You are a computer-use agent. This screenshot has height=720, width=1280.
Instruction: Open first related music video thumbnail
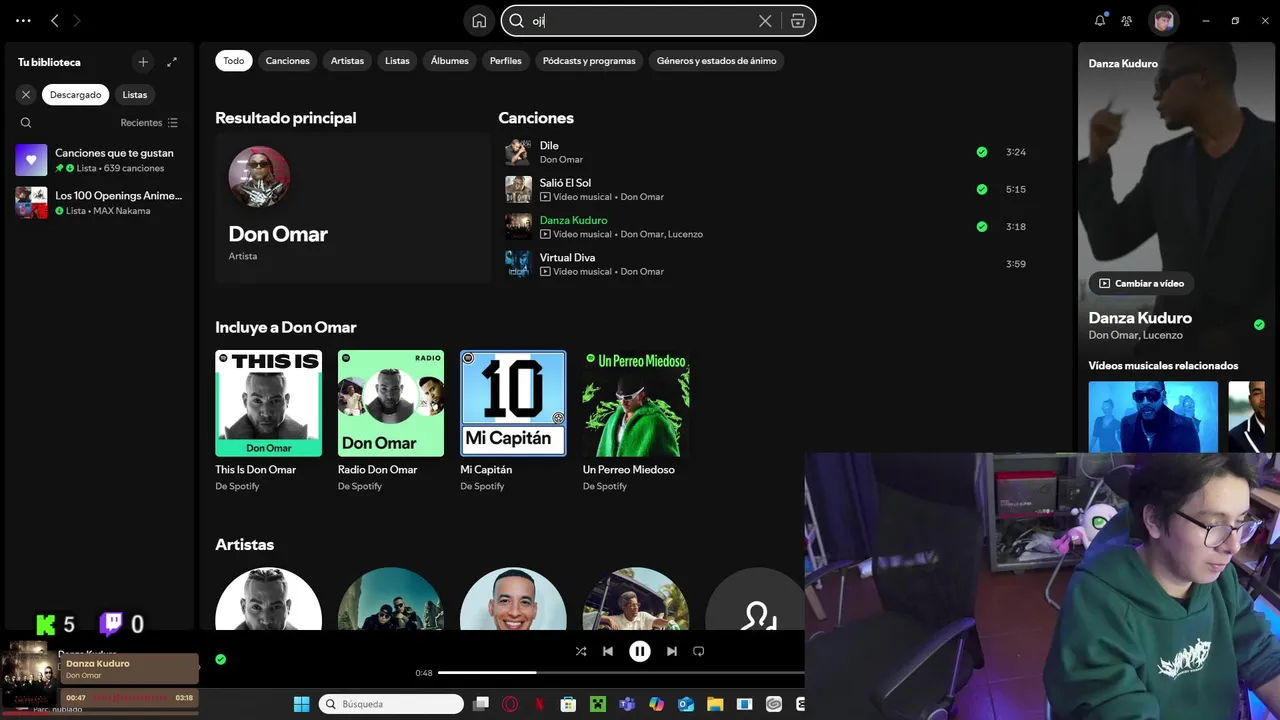tap(1153, 416)
